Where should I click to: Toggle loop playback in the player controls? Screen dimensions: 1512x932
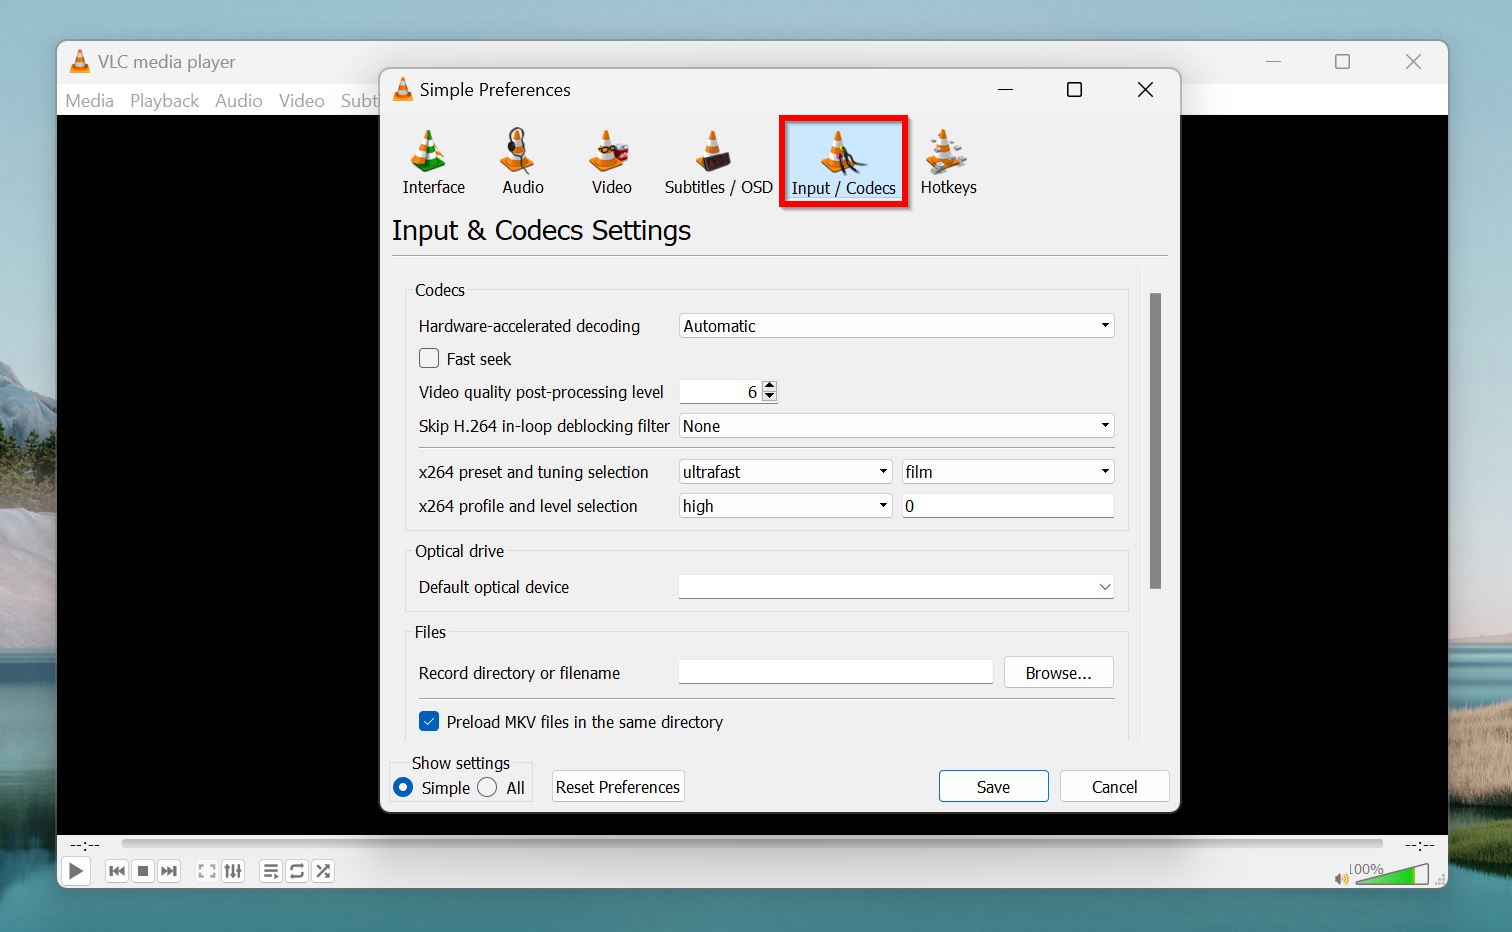296,871
